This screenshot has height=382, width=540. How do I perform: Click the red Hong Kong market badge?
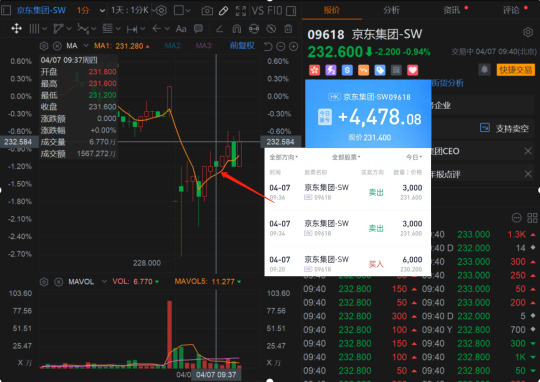pos(314,70)
